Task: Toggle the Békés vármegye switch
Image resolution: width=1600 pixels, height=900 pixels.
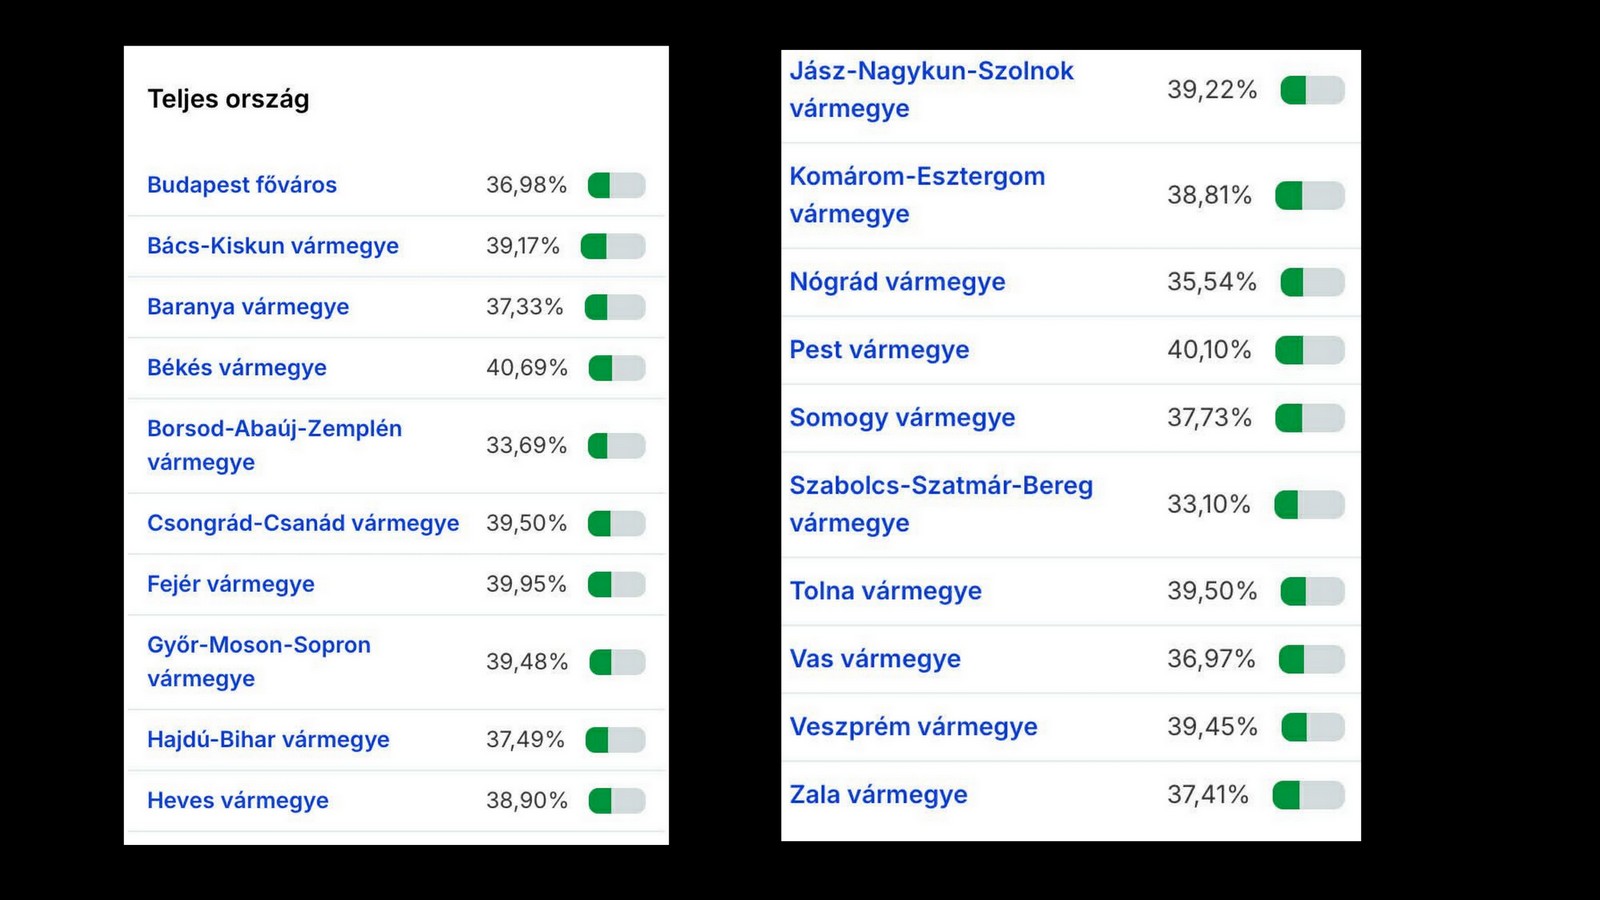Action: pos(617,368)
